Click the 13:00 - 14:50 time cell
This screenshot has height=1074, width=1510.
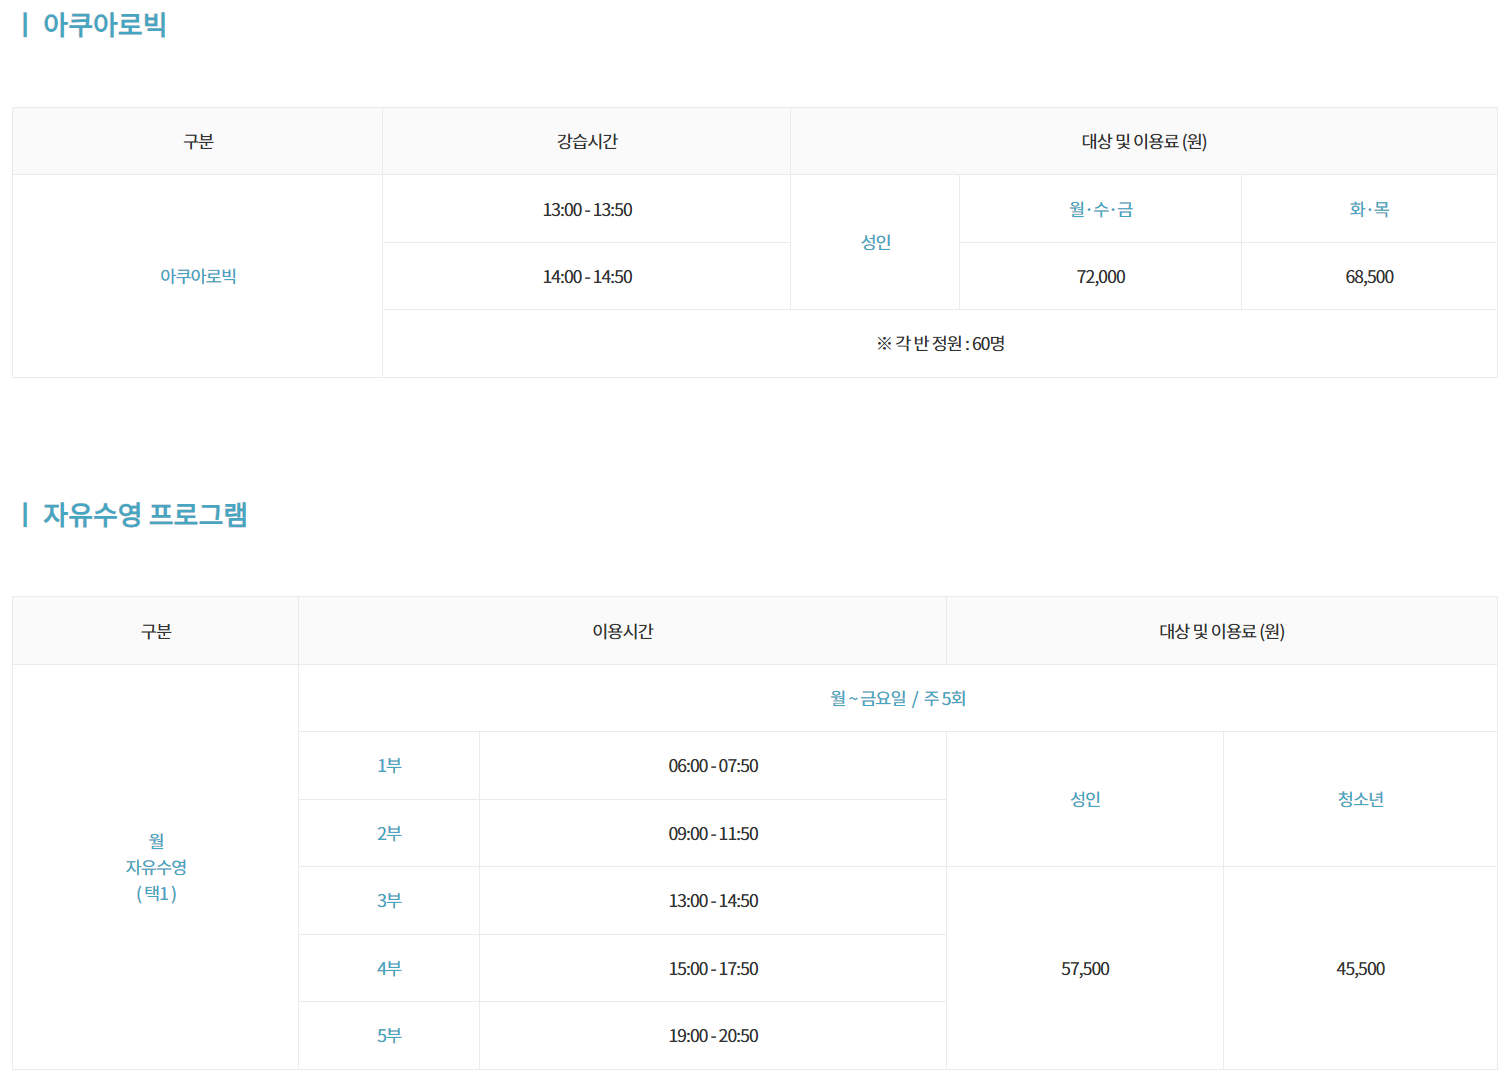713,901
